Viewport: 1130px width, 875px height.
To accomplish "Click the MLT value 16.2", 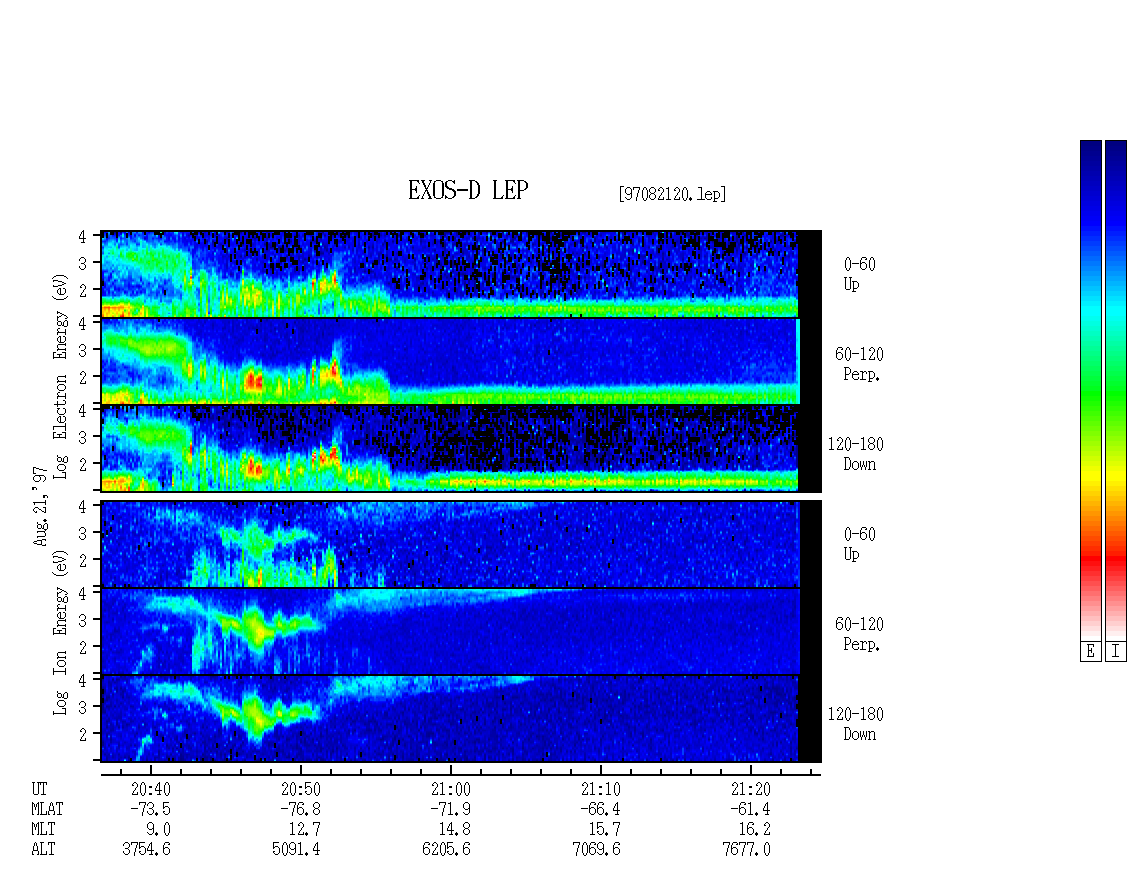I will click(755, 830).
